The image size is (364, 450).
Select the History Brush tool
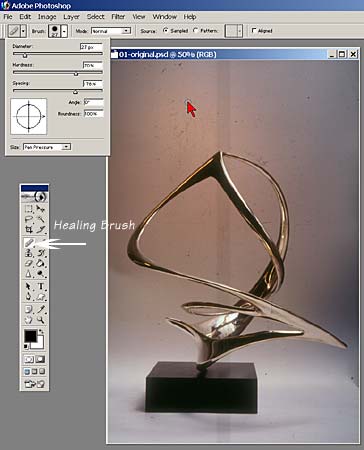click(40, 253)
